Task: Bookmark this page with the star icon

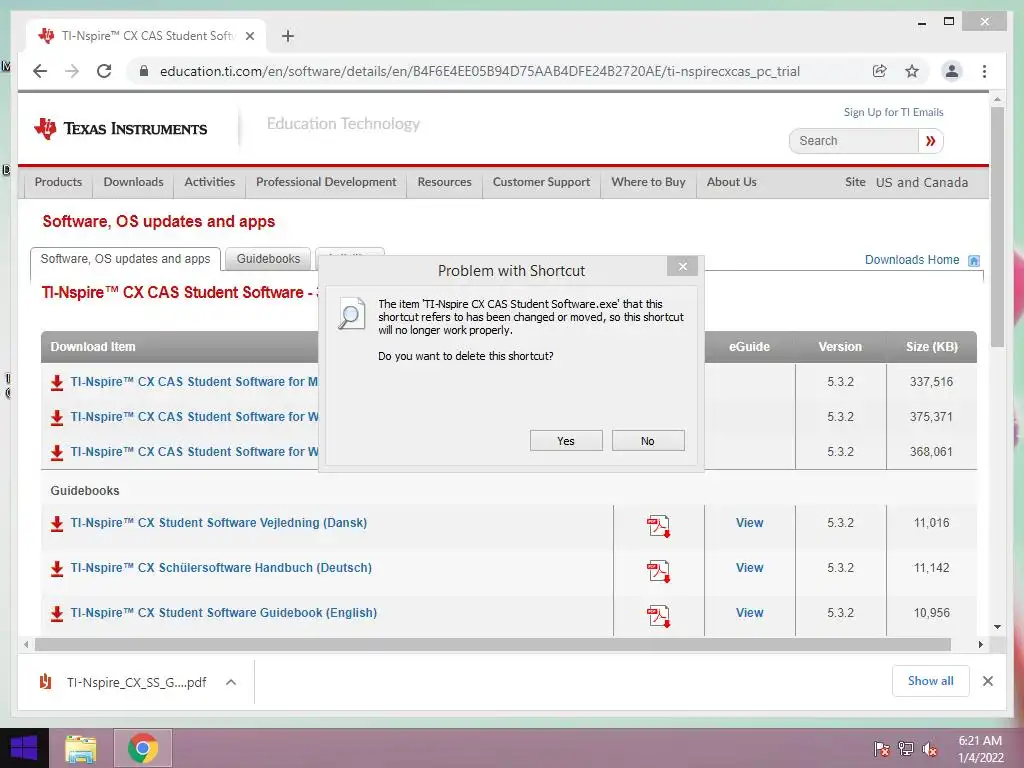Action: [912, 71]
